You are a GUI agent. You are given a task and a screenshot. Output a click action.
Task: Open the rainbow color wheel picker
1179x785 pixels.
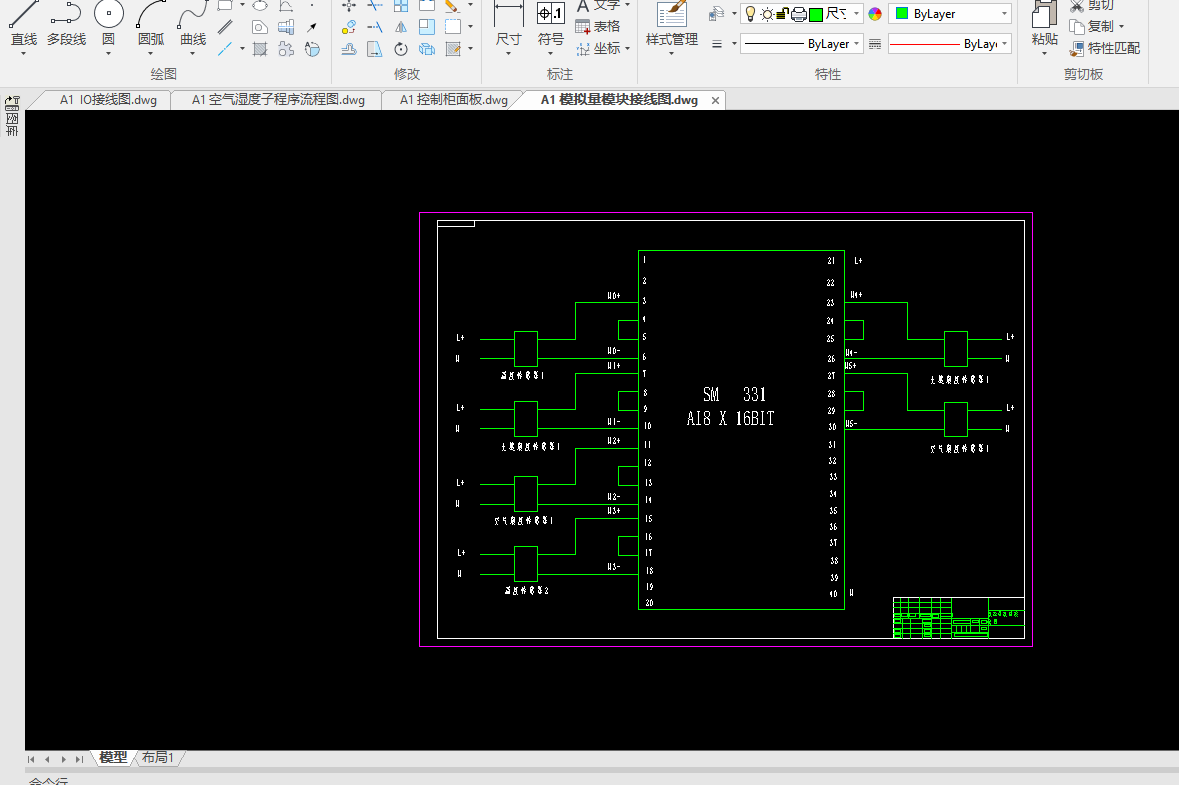point(875,14)
